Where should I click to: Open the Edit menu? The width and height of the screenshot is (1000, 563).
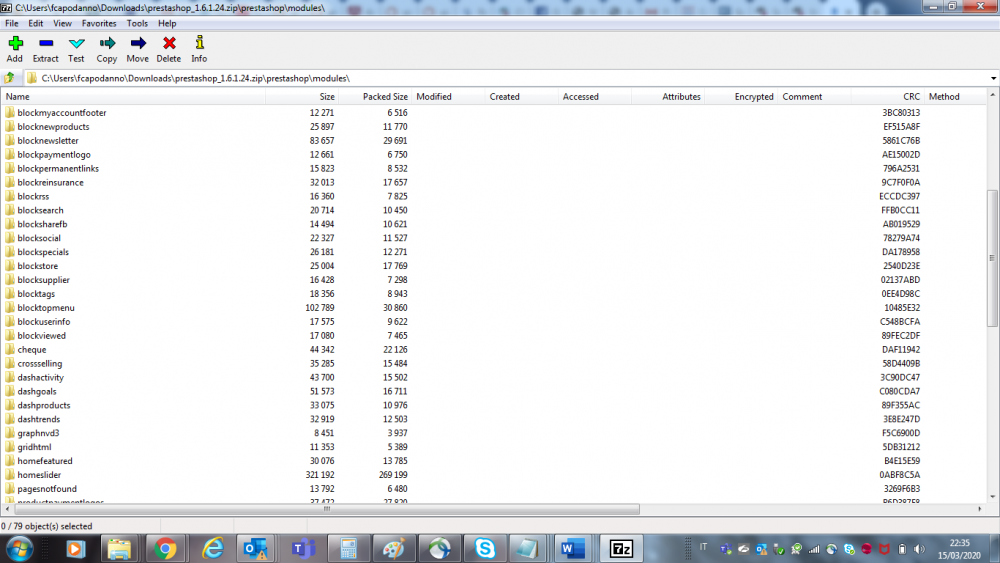click(x=36, y=24)
